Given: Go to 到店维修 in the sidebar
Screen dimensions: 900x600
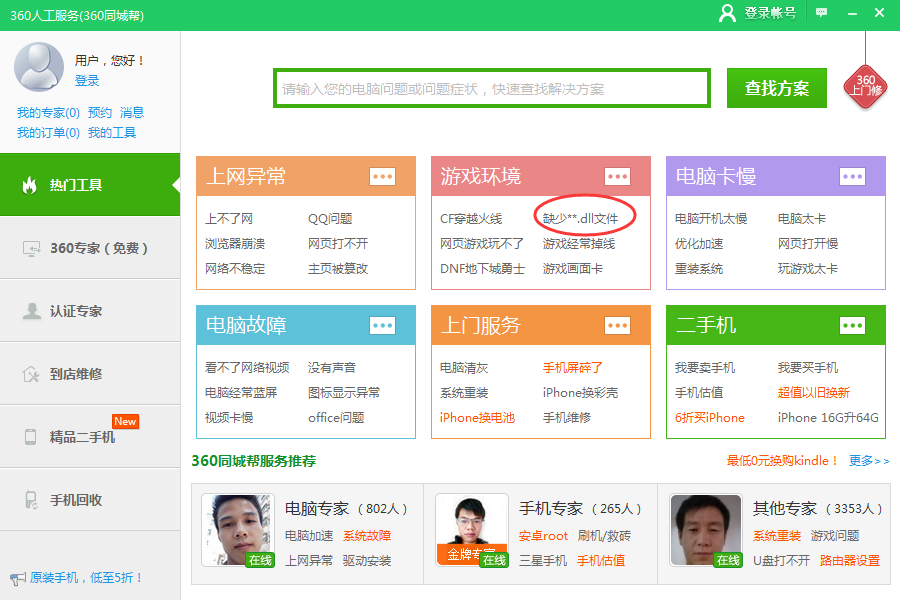Looking at the screenshot, I should point(90,372).
